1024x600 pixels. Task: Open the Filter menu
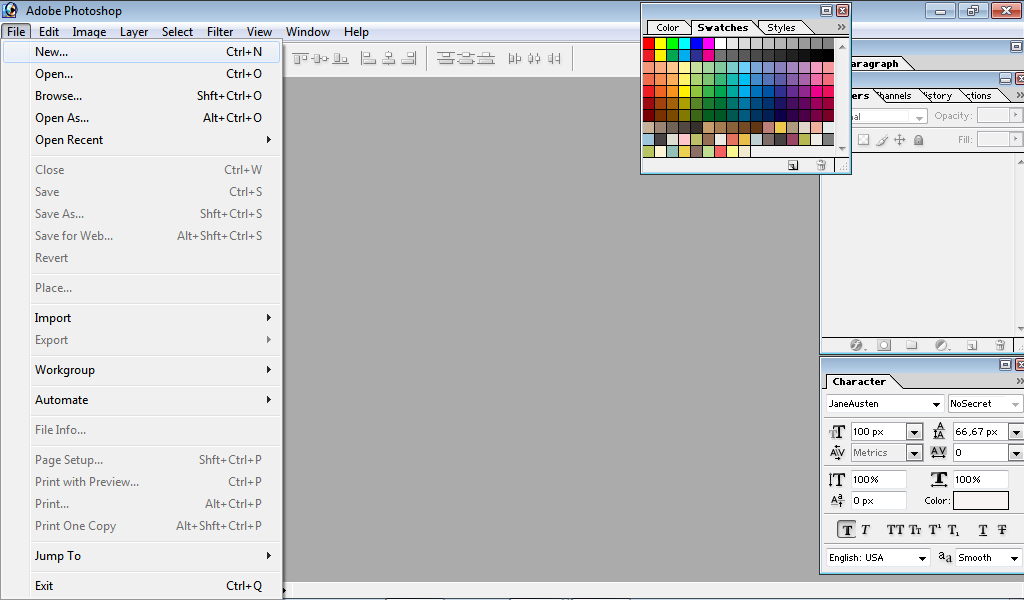pyautogui.click(x=220, y=31)
